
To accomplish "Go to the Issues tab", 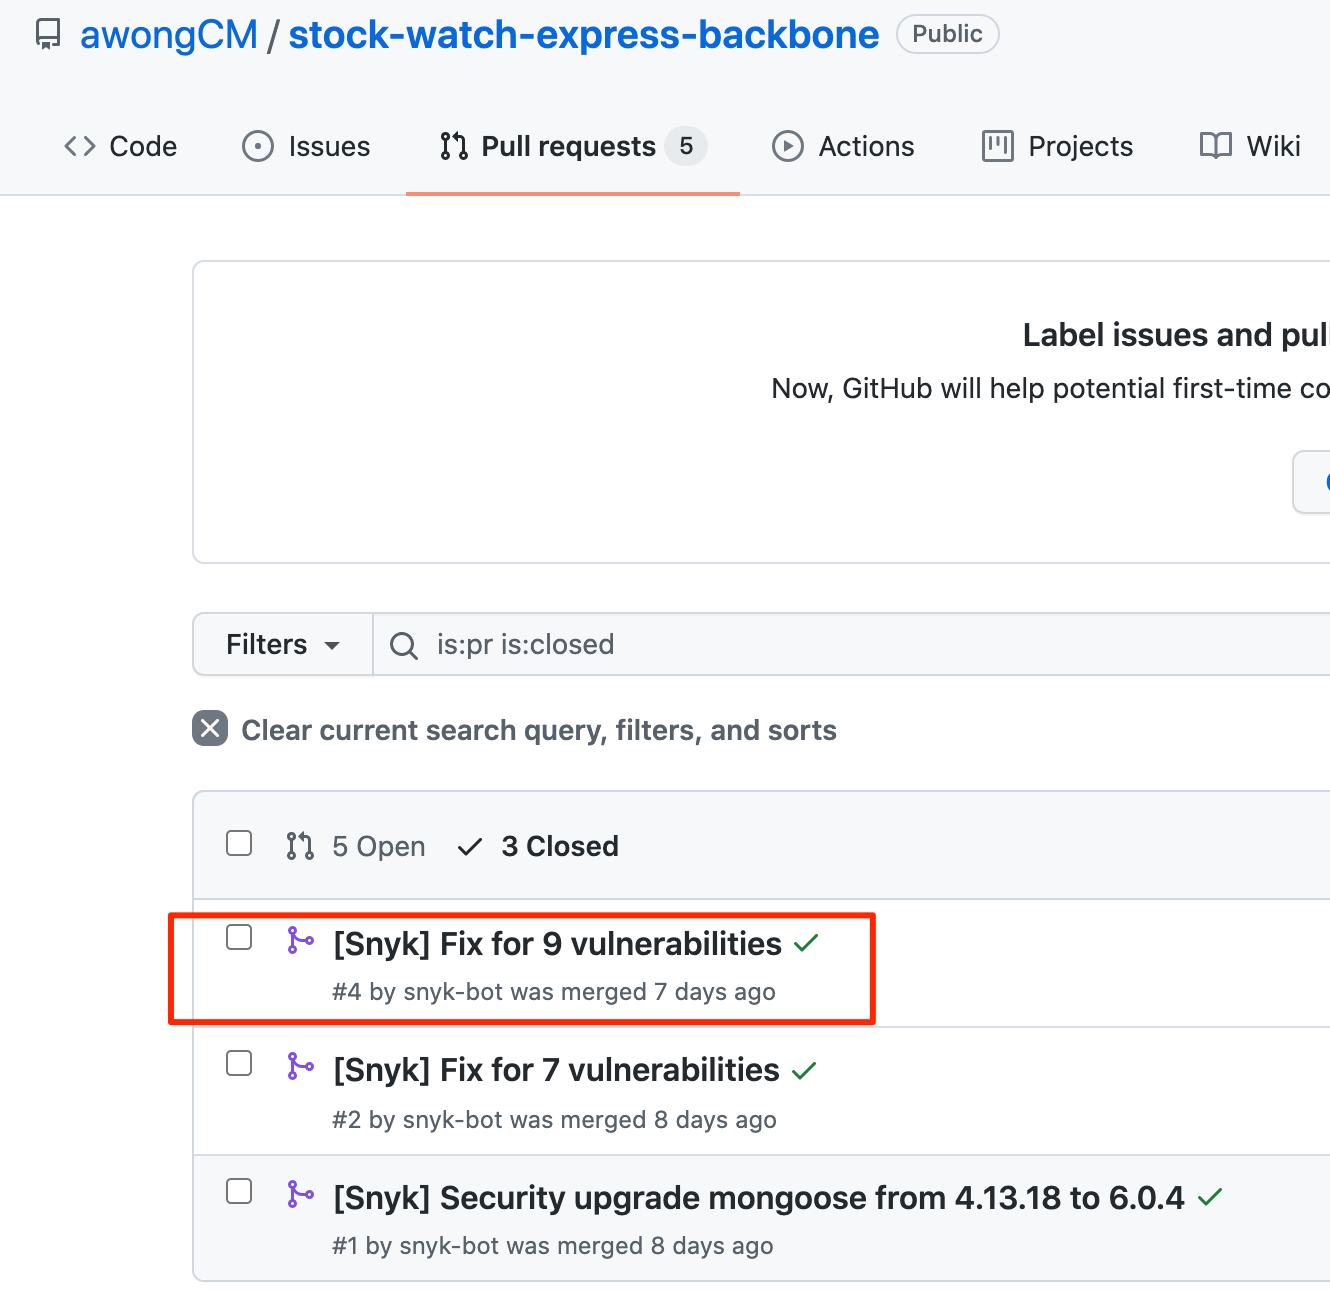I will (306, 147).
